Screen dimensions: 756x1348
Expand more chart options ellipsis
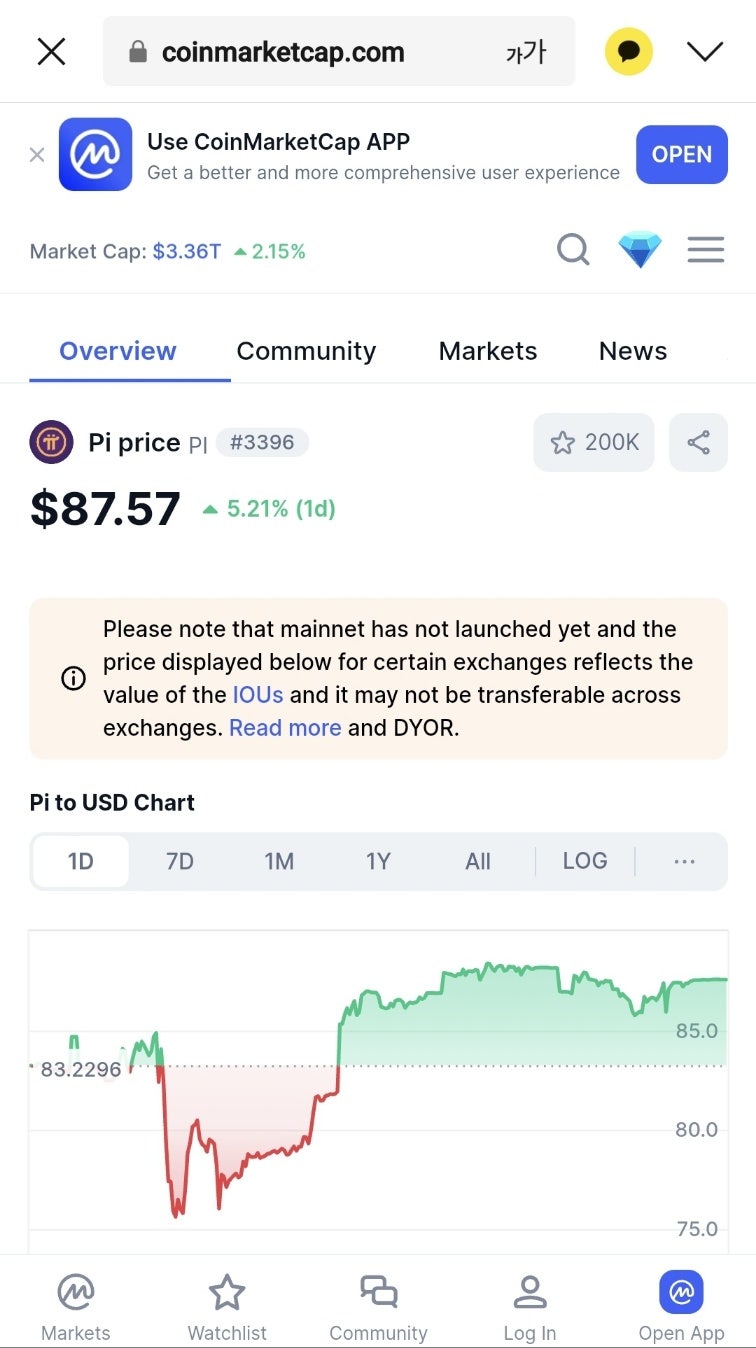684,861
